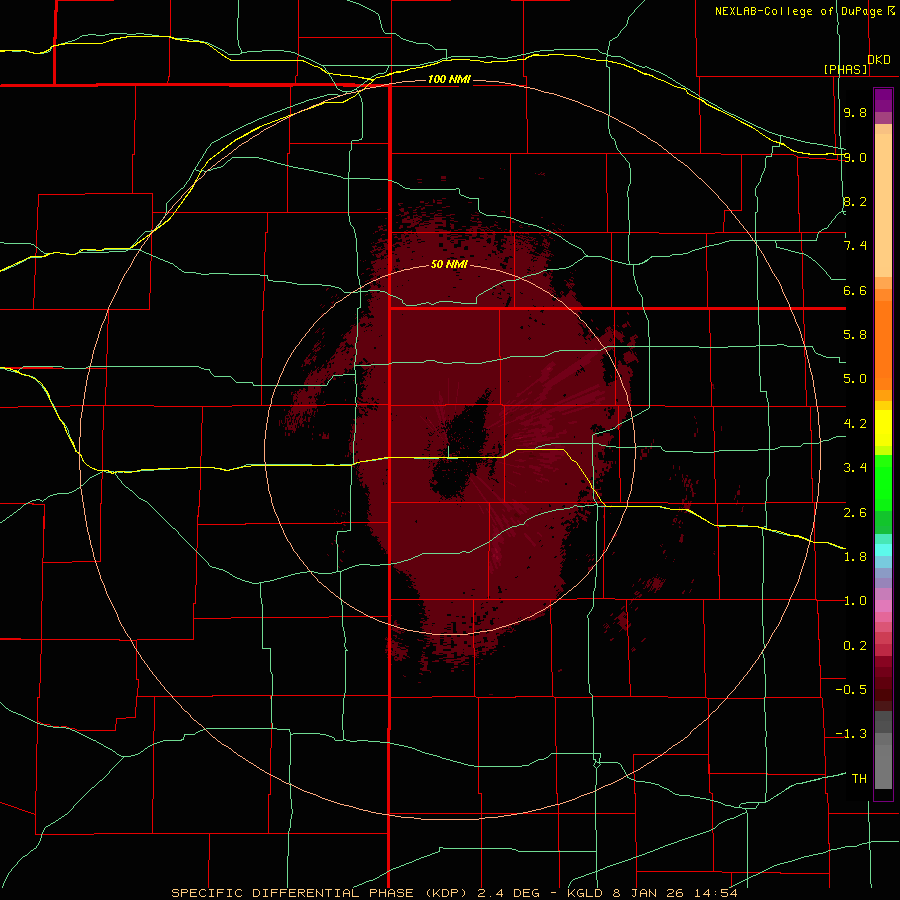Click the gray segment of the color bar
Viewport: 900px width, 900px height.
(x=883, y=752)
